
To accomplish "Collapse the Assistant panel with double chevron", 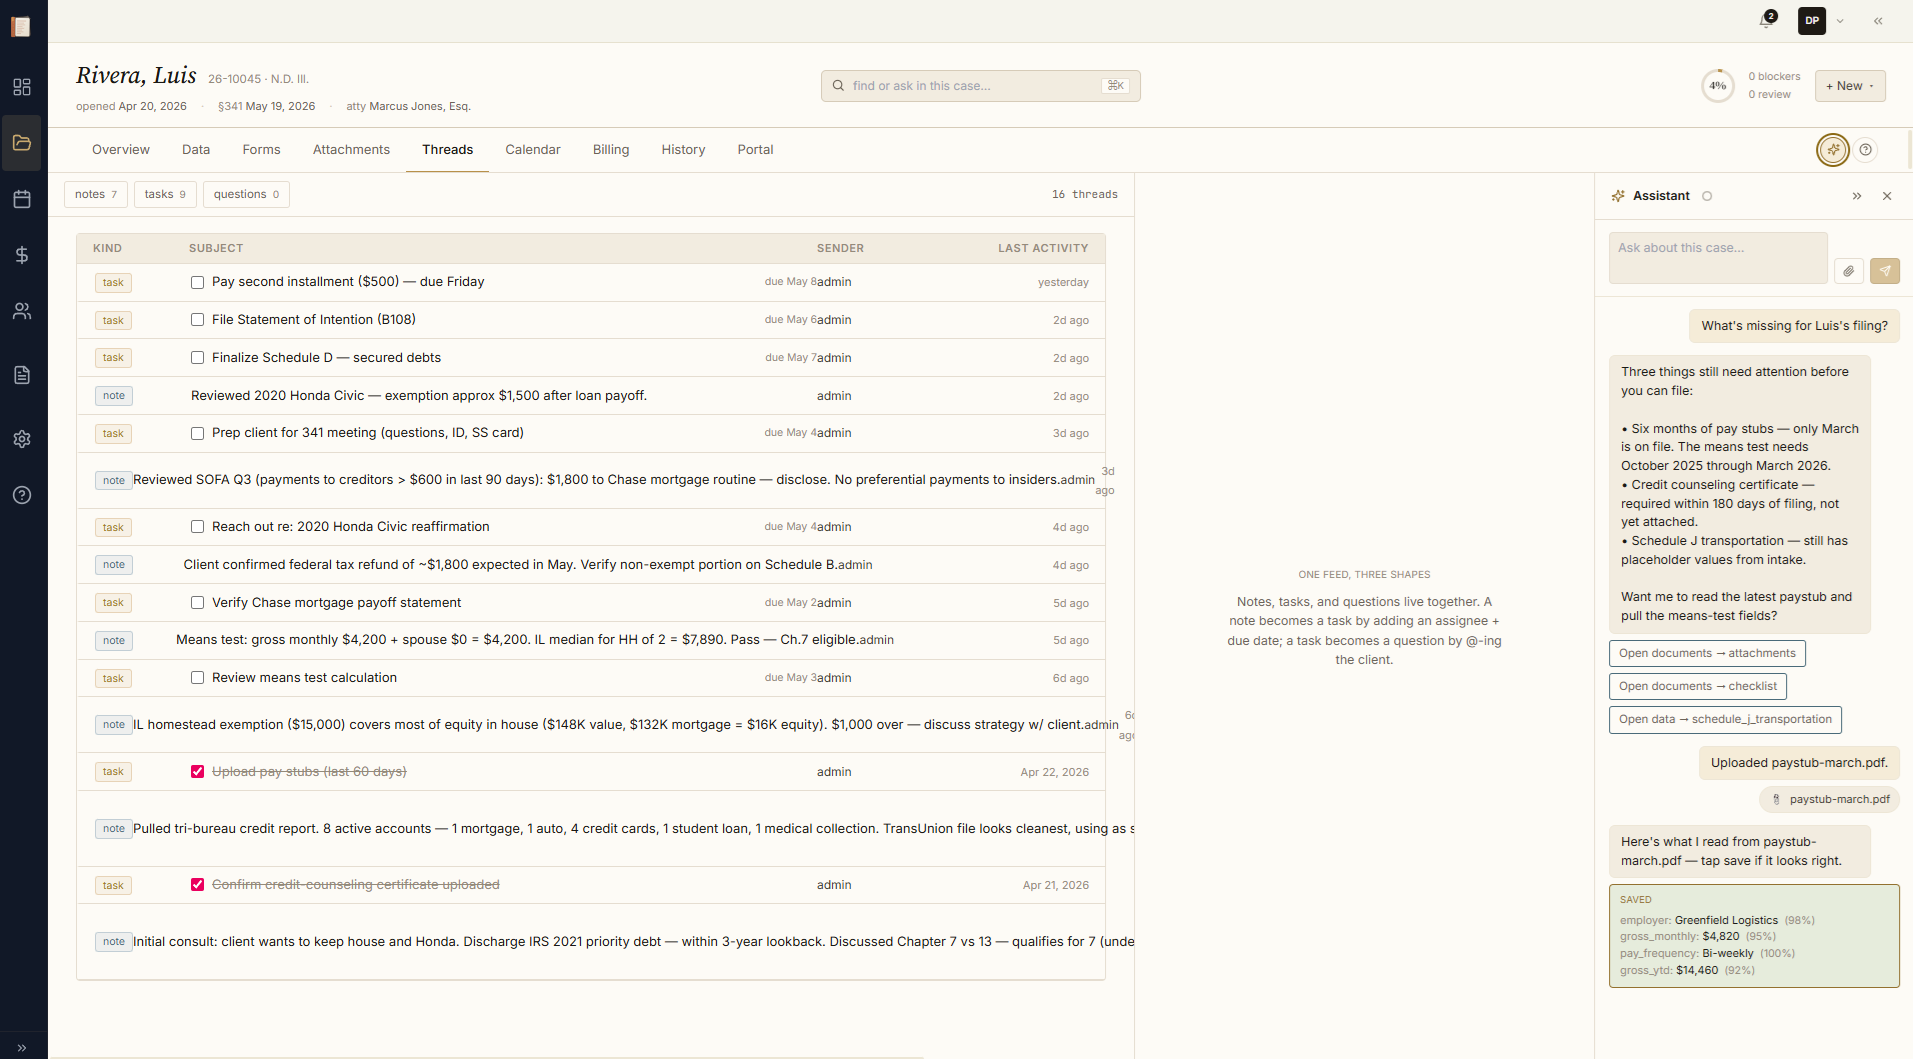I will coord(1857,196).
